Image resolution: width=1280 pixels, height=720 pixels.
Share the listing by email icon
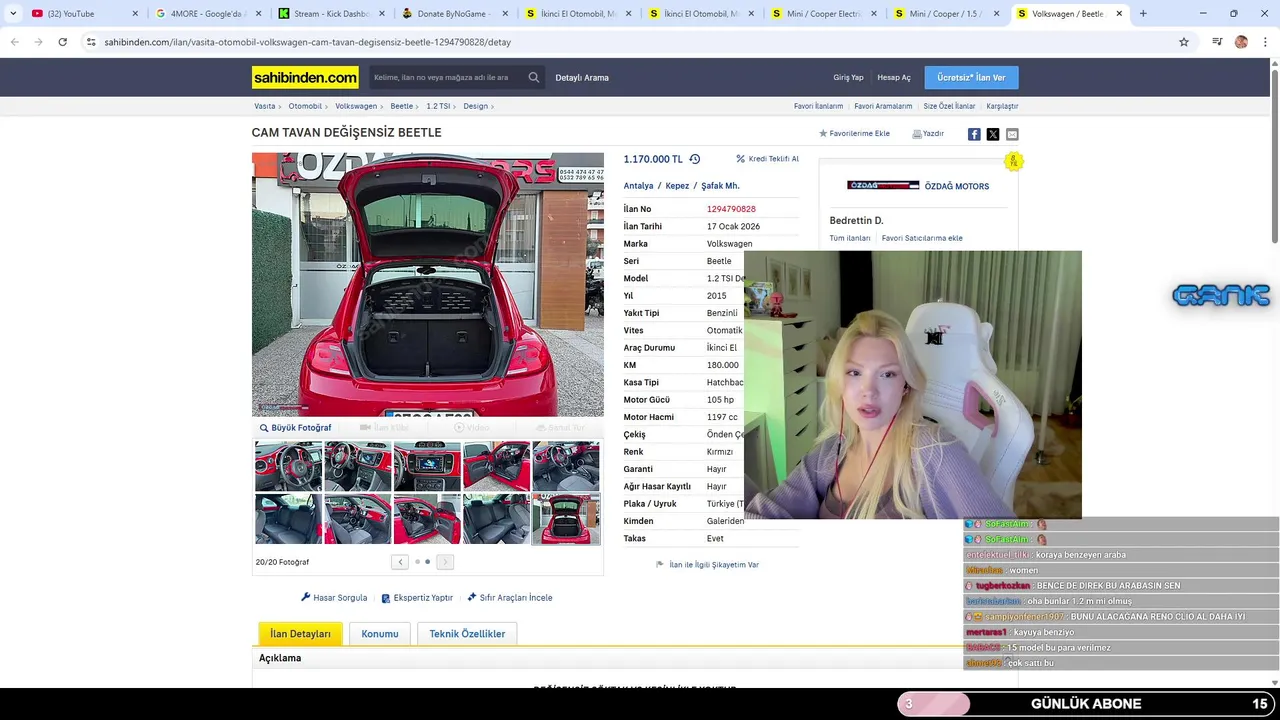point(1012,134)
